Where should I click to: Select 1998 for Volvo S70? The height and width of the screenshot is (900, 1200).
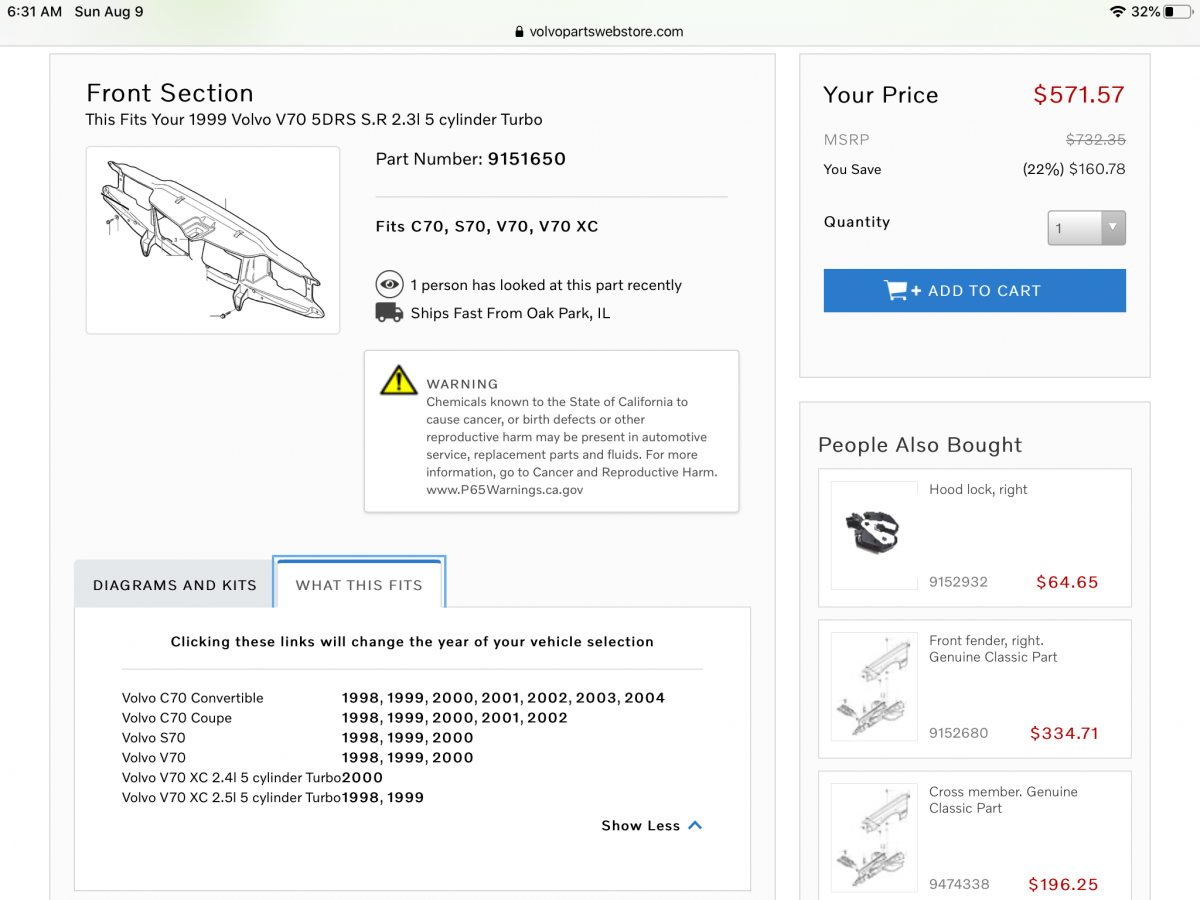360,738
